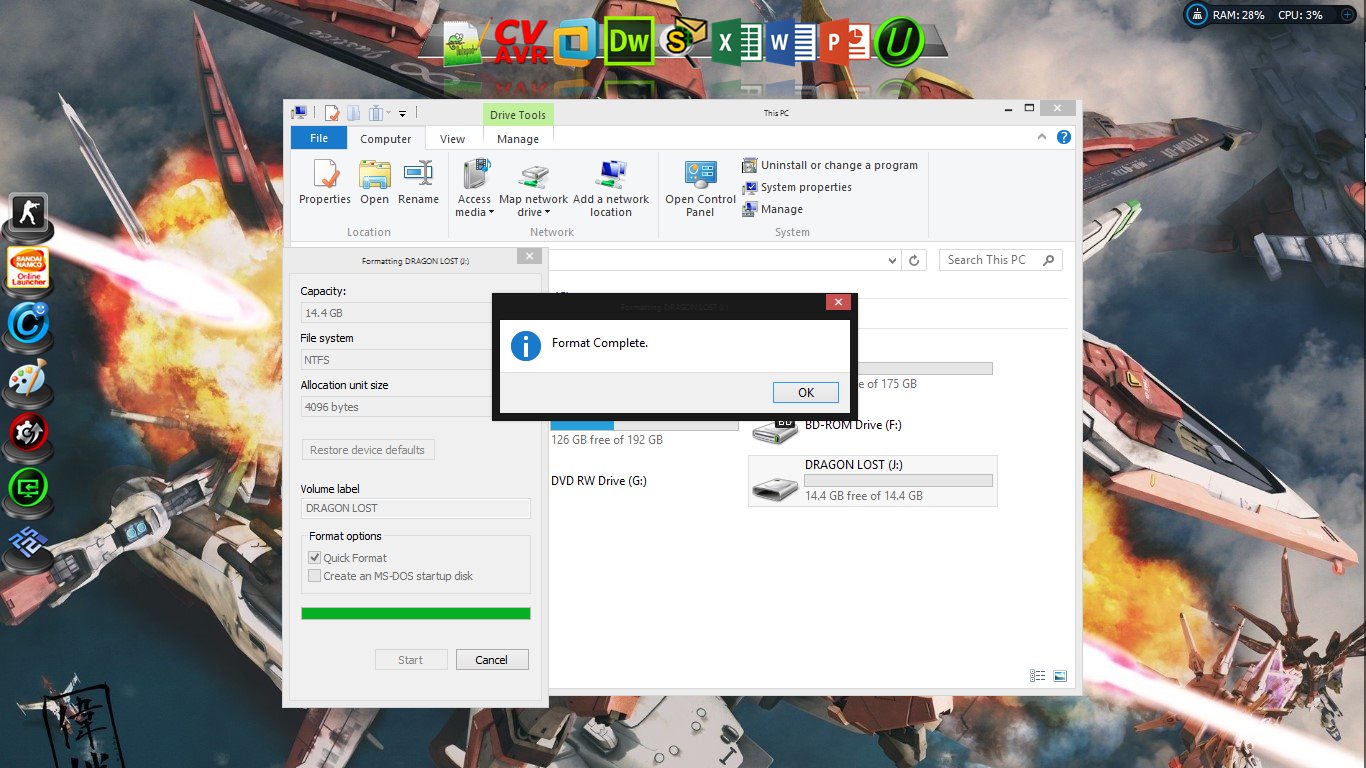The height and width of the screenshot is (768, 1366).
Task: Refresh the This PC address bar
Action: [x=914, y=260]
